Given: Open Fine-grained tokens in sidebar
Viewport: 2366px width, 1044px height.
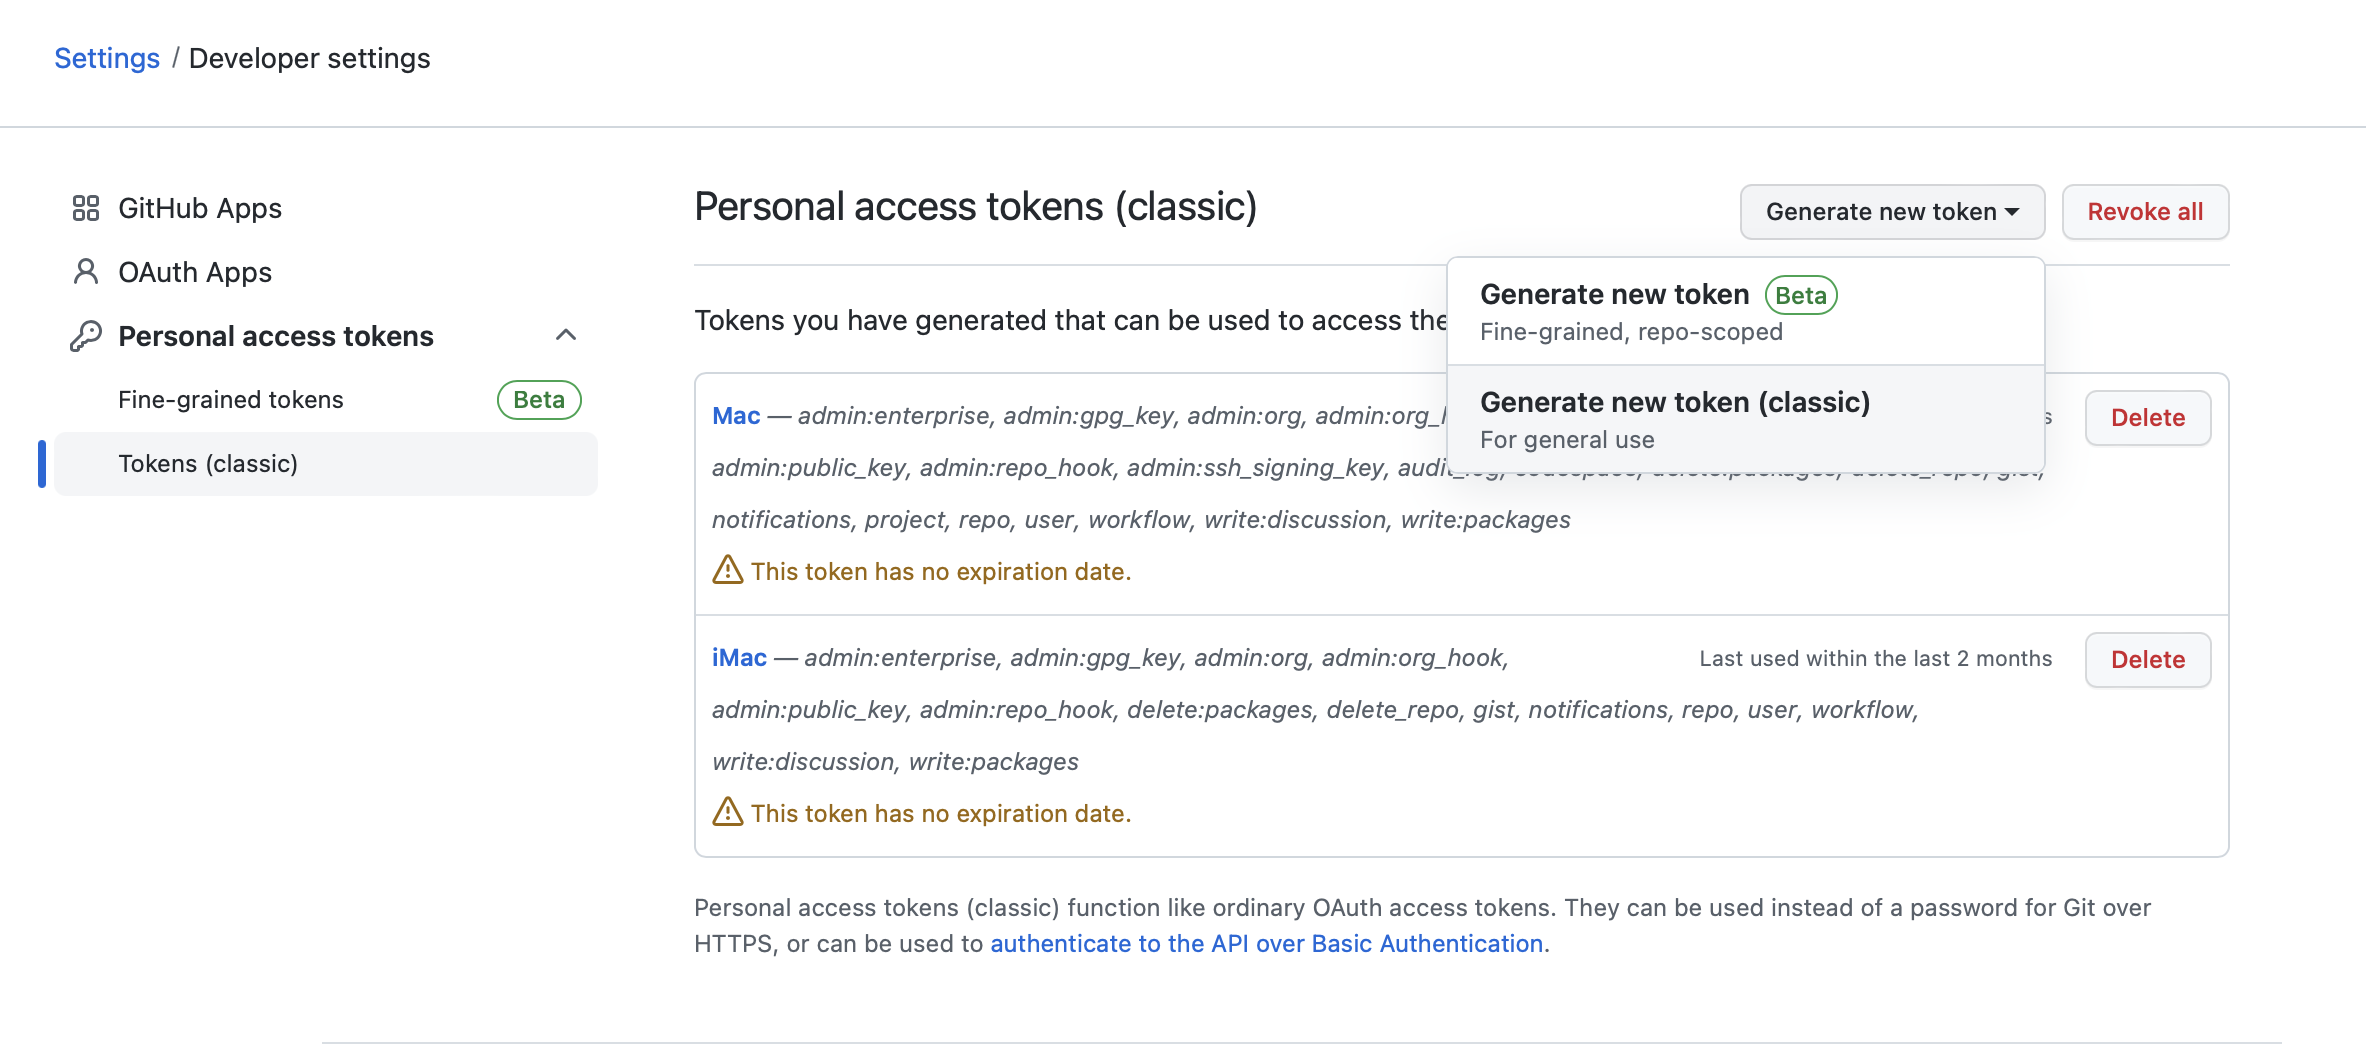Looking at the screenshot, I should (231, 400).
